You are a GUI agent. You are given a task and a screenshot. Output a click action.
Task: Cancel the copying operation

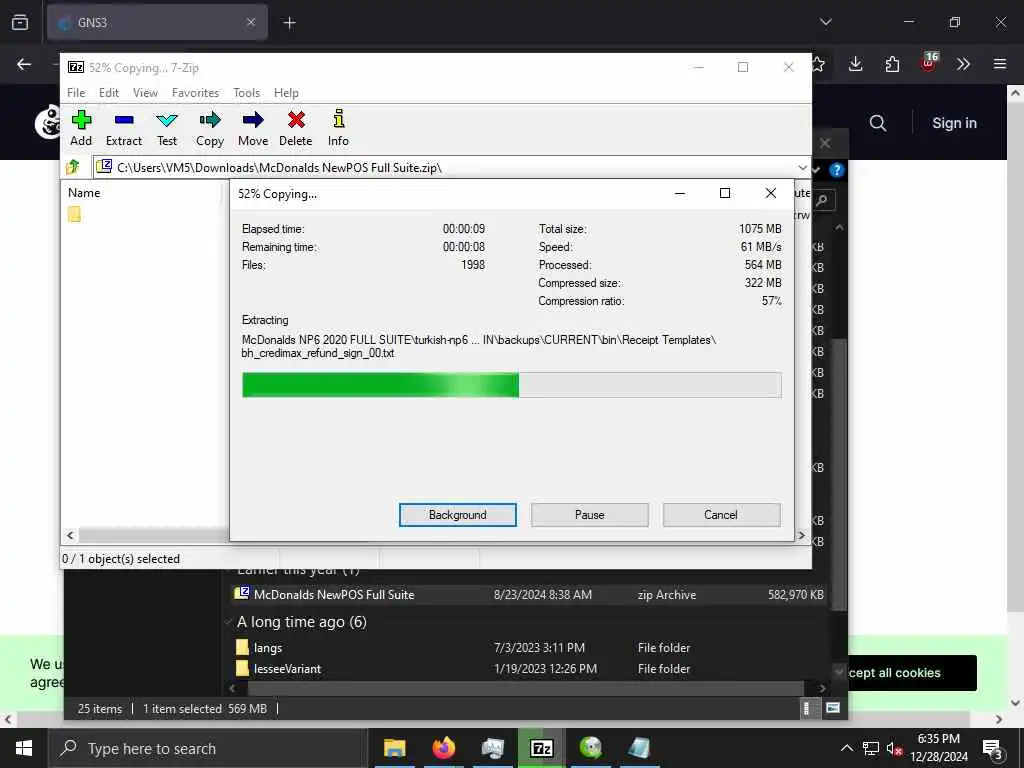[x=721, y=515]
